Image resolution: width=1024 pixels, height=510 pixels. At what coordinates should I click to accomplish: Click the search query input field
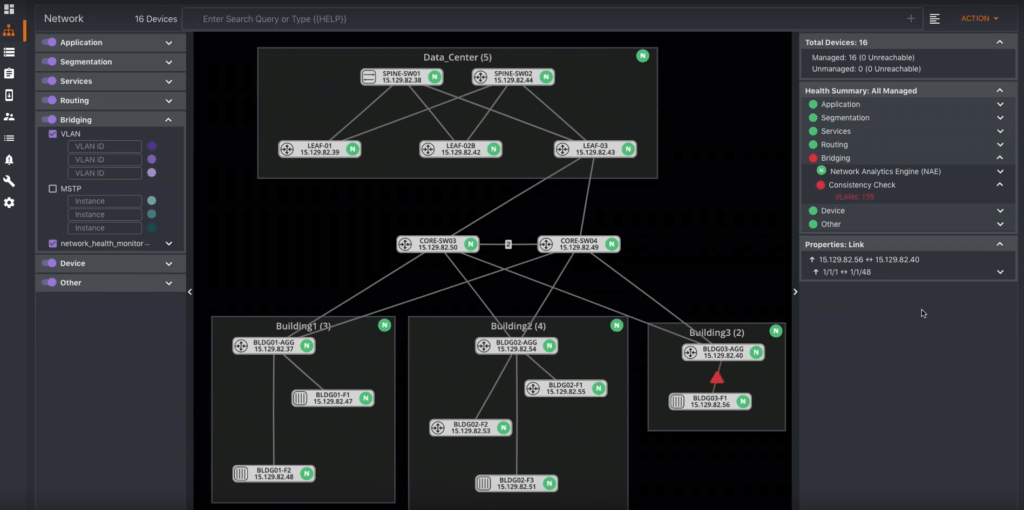552,19
